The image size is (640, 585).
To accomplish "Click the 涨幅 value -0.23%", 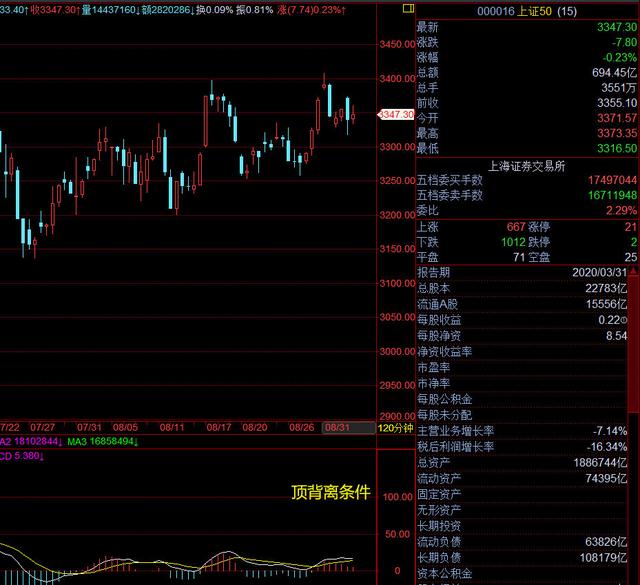I will point(620,58).
